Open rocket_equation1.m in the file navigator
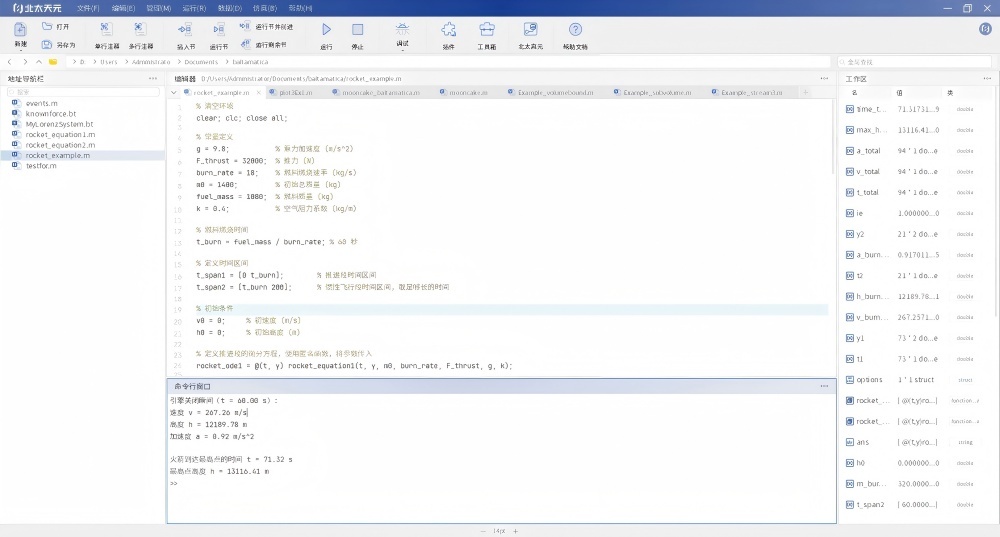This screenshot has height=537, width=1000. [60, 134]
